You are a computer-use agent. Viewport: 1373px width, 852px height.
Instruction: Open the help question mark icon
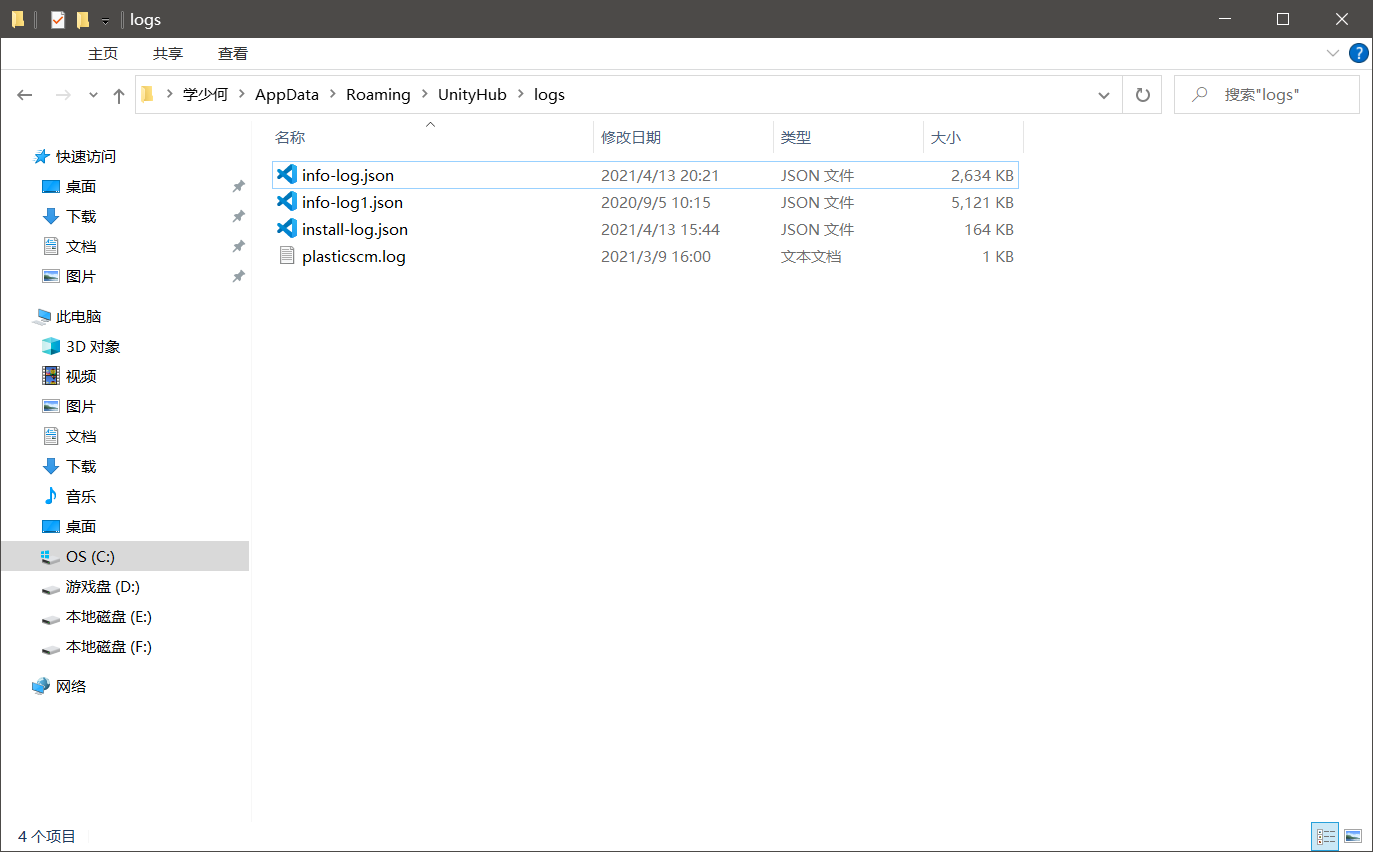[1358, 53]
